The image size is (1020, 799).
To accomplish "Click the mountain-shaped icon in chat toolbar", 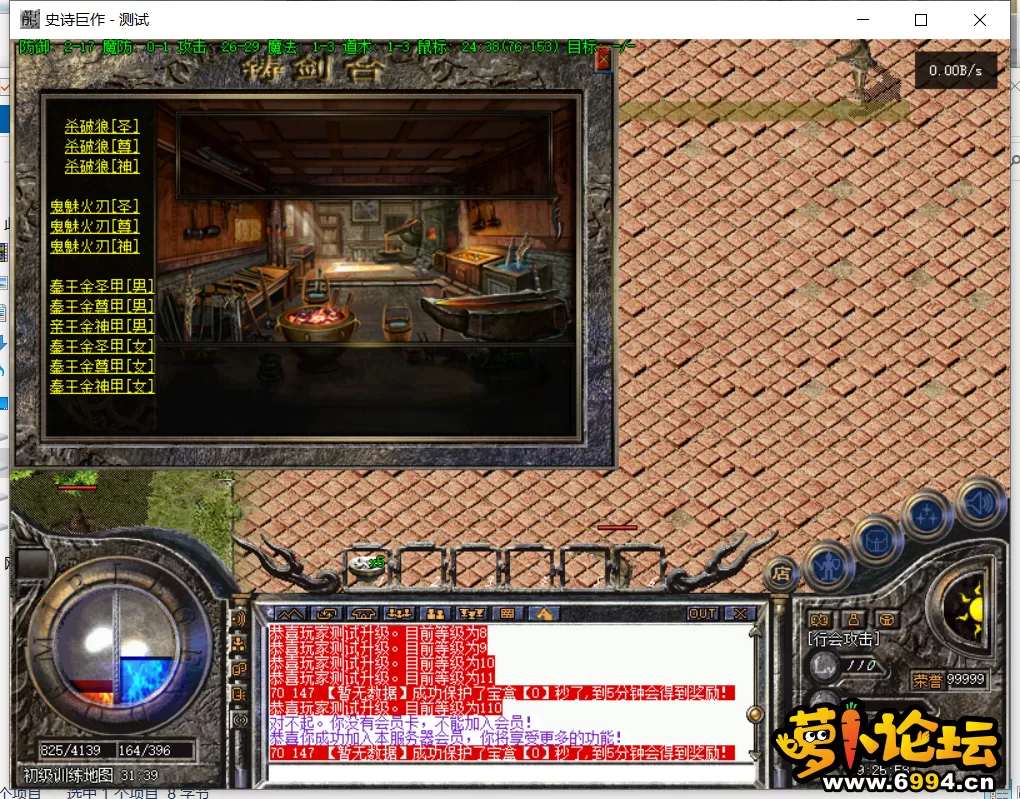I will (x=290, y=614).
